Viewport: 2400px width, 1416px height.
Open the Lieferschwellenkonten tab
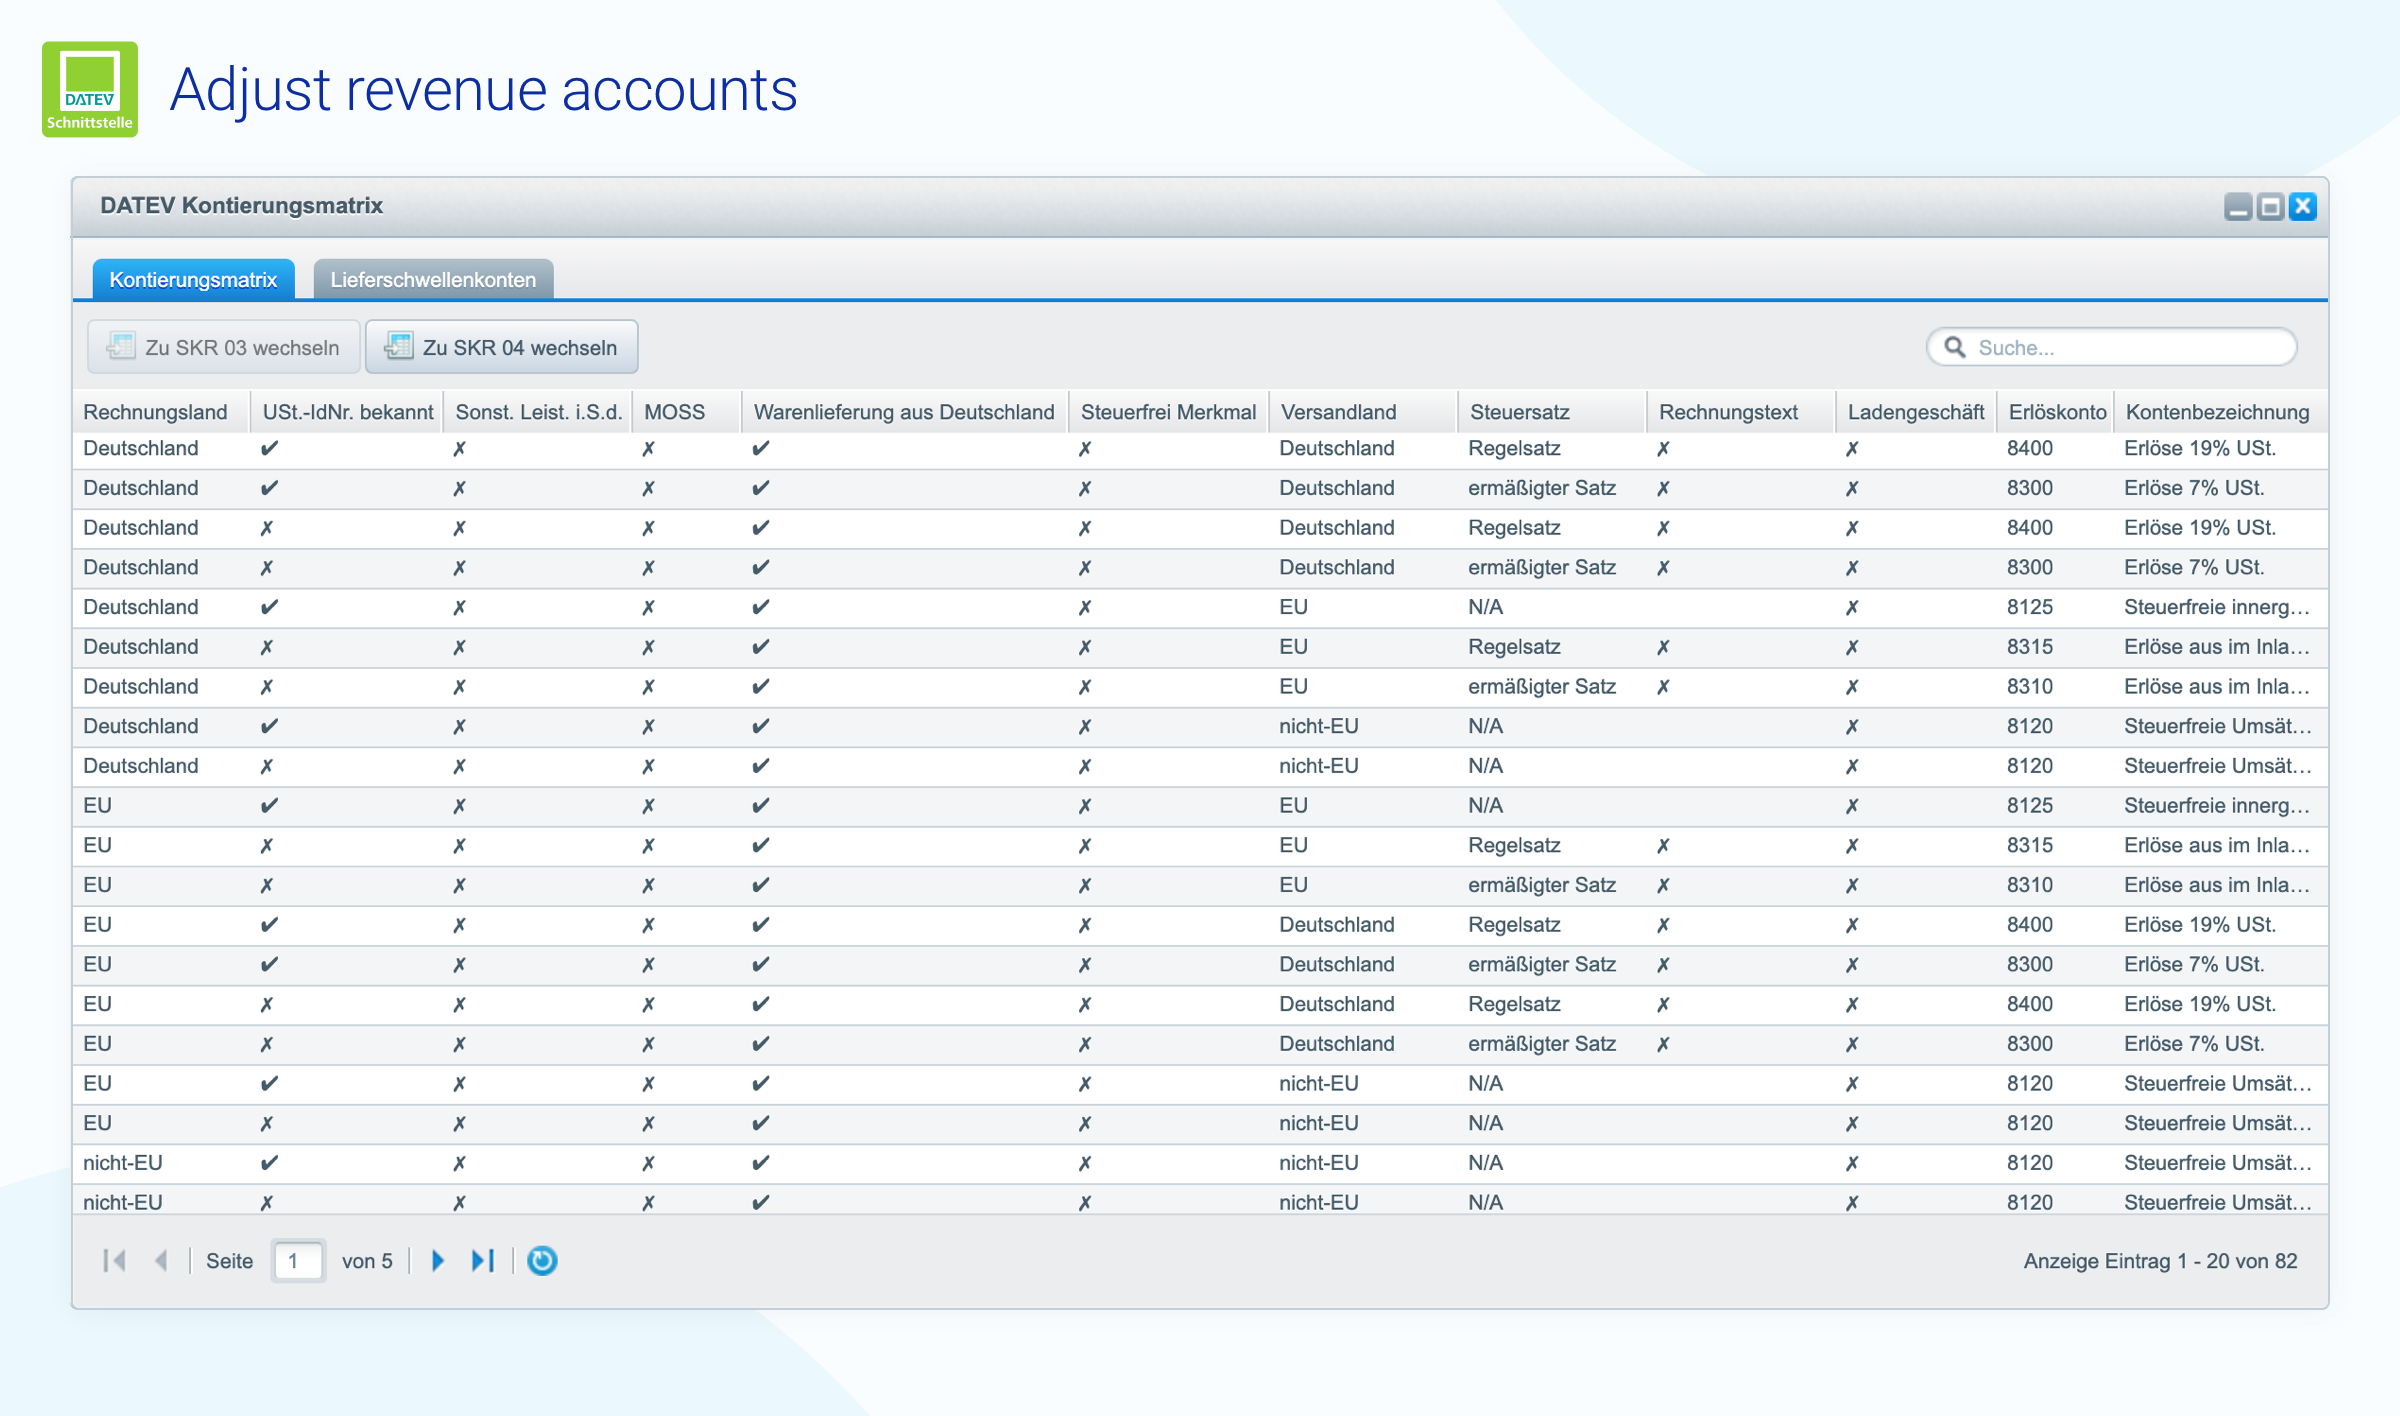point(433,279)
